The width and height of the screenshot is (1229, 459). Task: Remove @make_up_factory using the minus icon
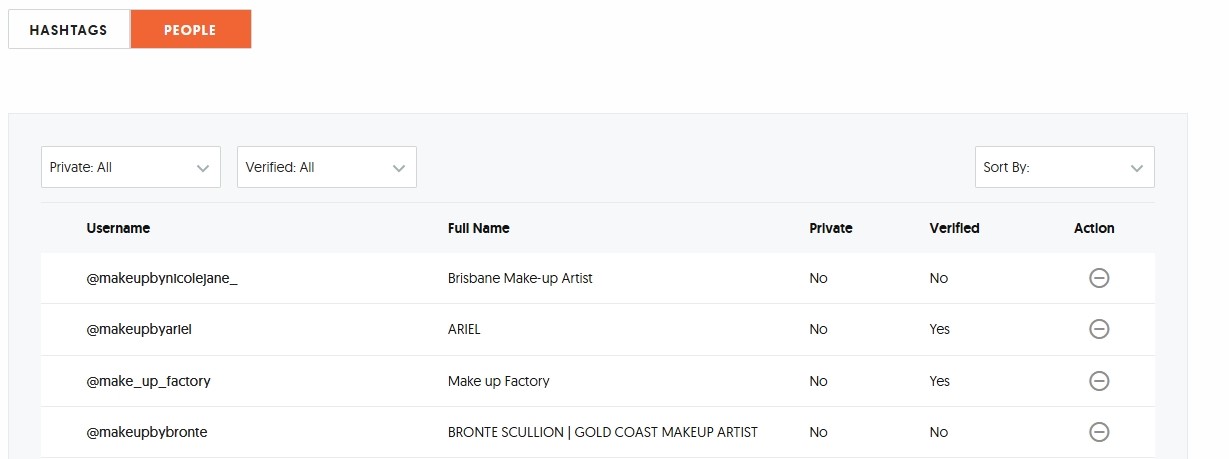[1098, 381]
